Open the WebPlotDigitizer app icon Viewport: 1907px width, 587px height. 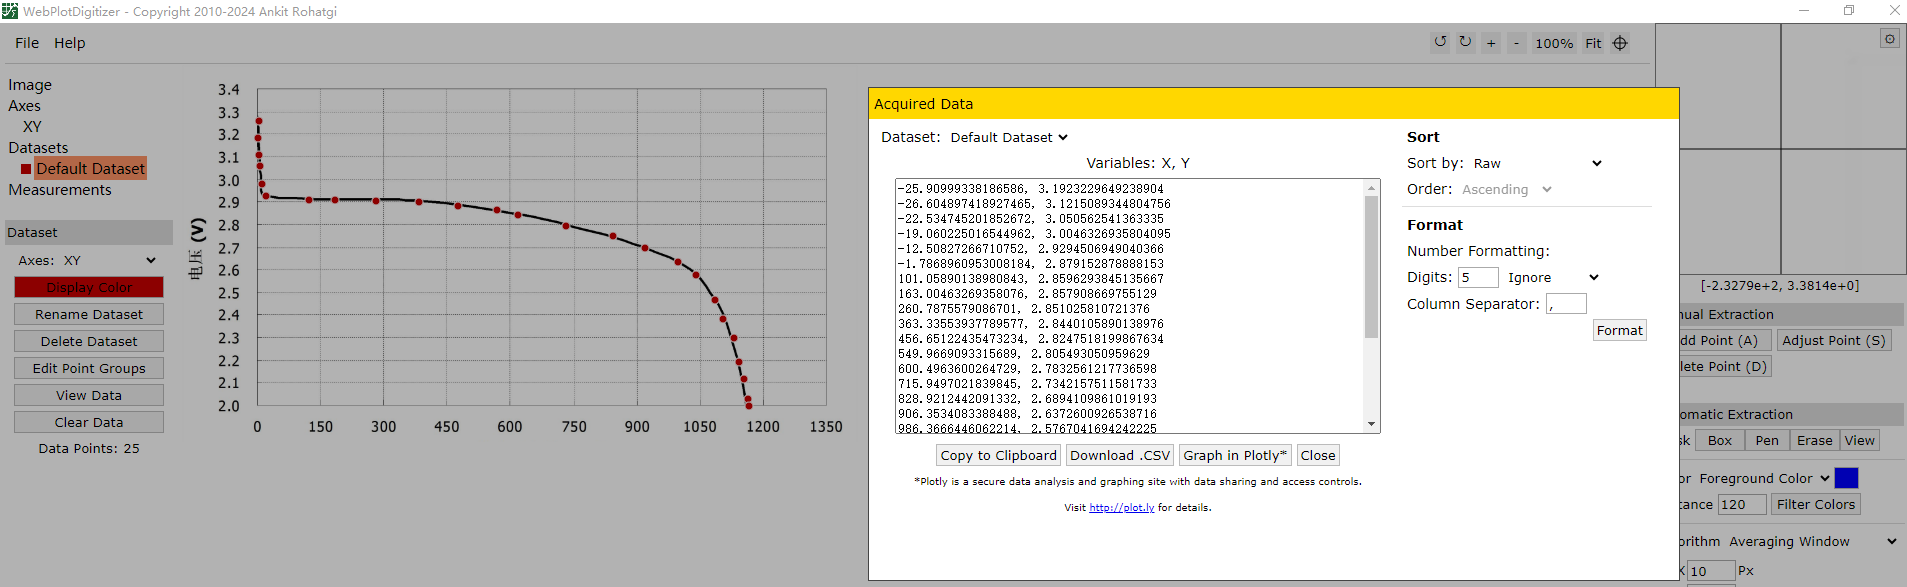pos(10,11)
